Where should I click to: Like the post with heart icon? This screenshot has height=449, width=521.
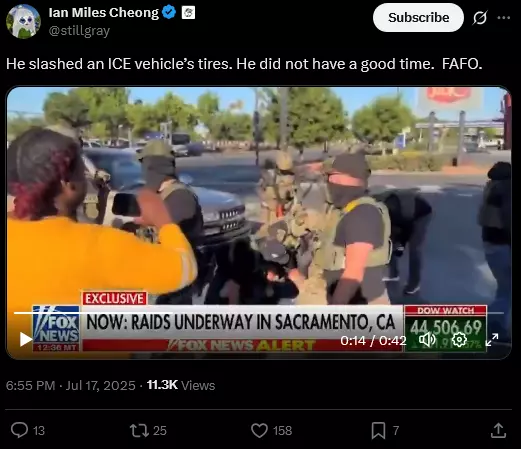(259, 430)
